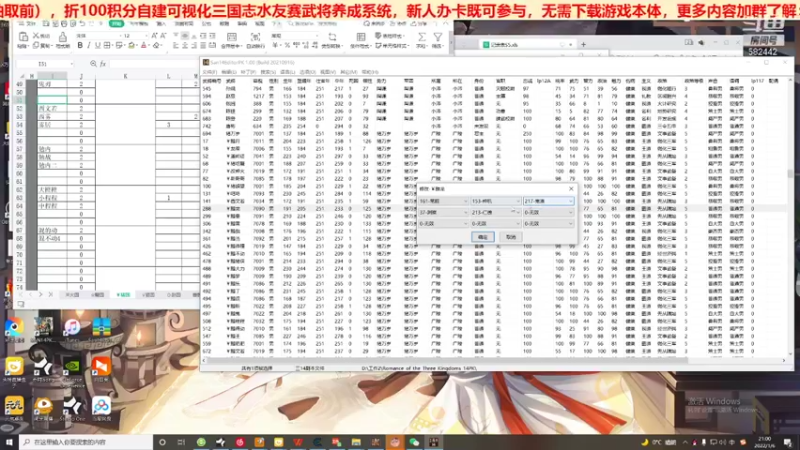Click the paste clipboard icon
Screen dimensions: 800x450
(23, 37)
